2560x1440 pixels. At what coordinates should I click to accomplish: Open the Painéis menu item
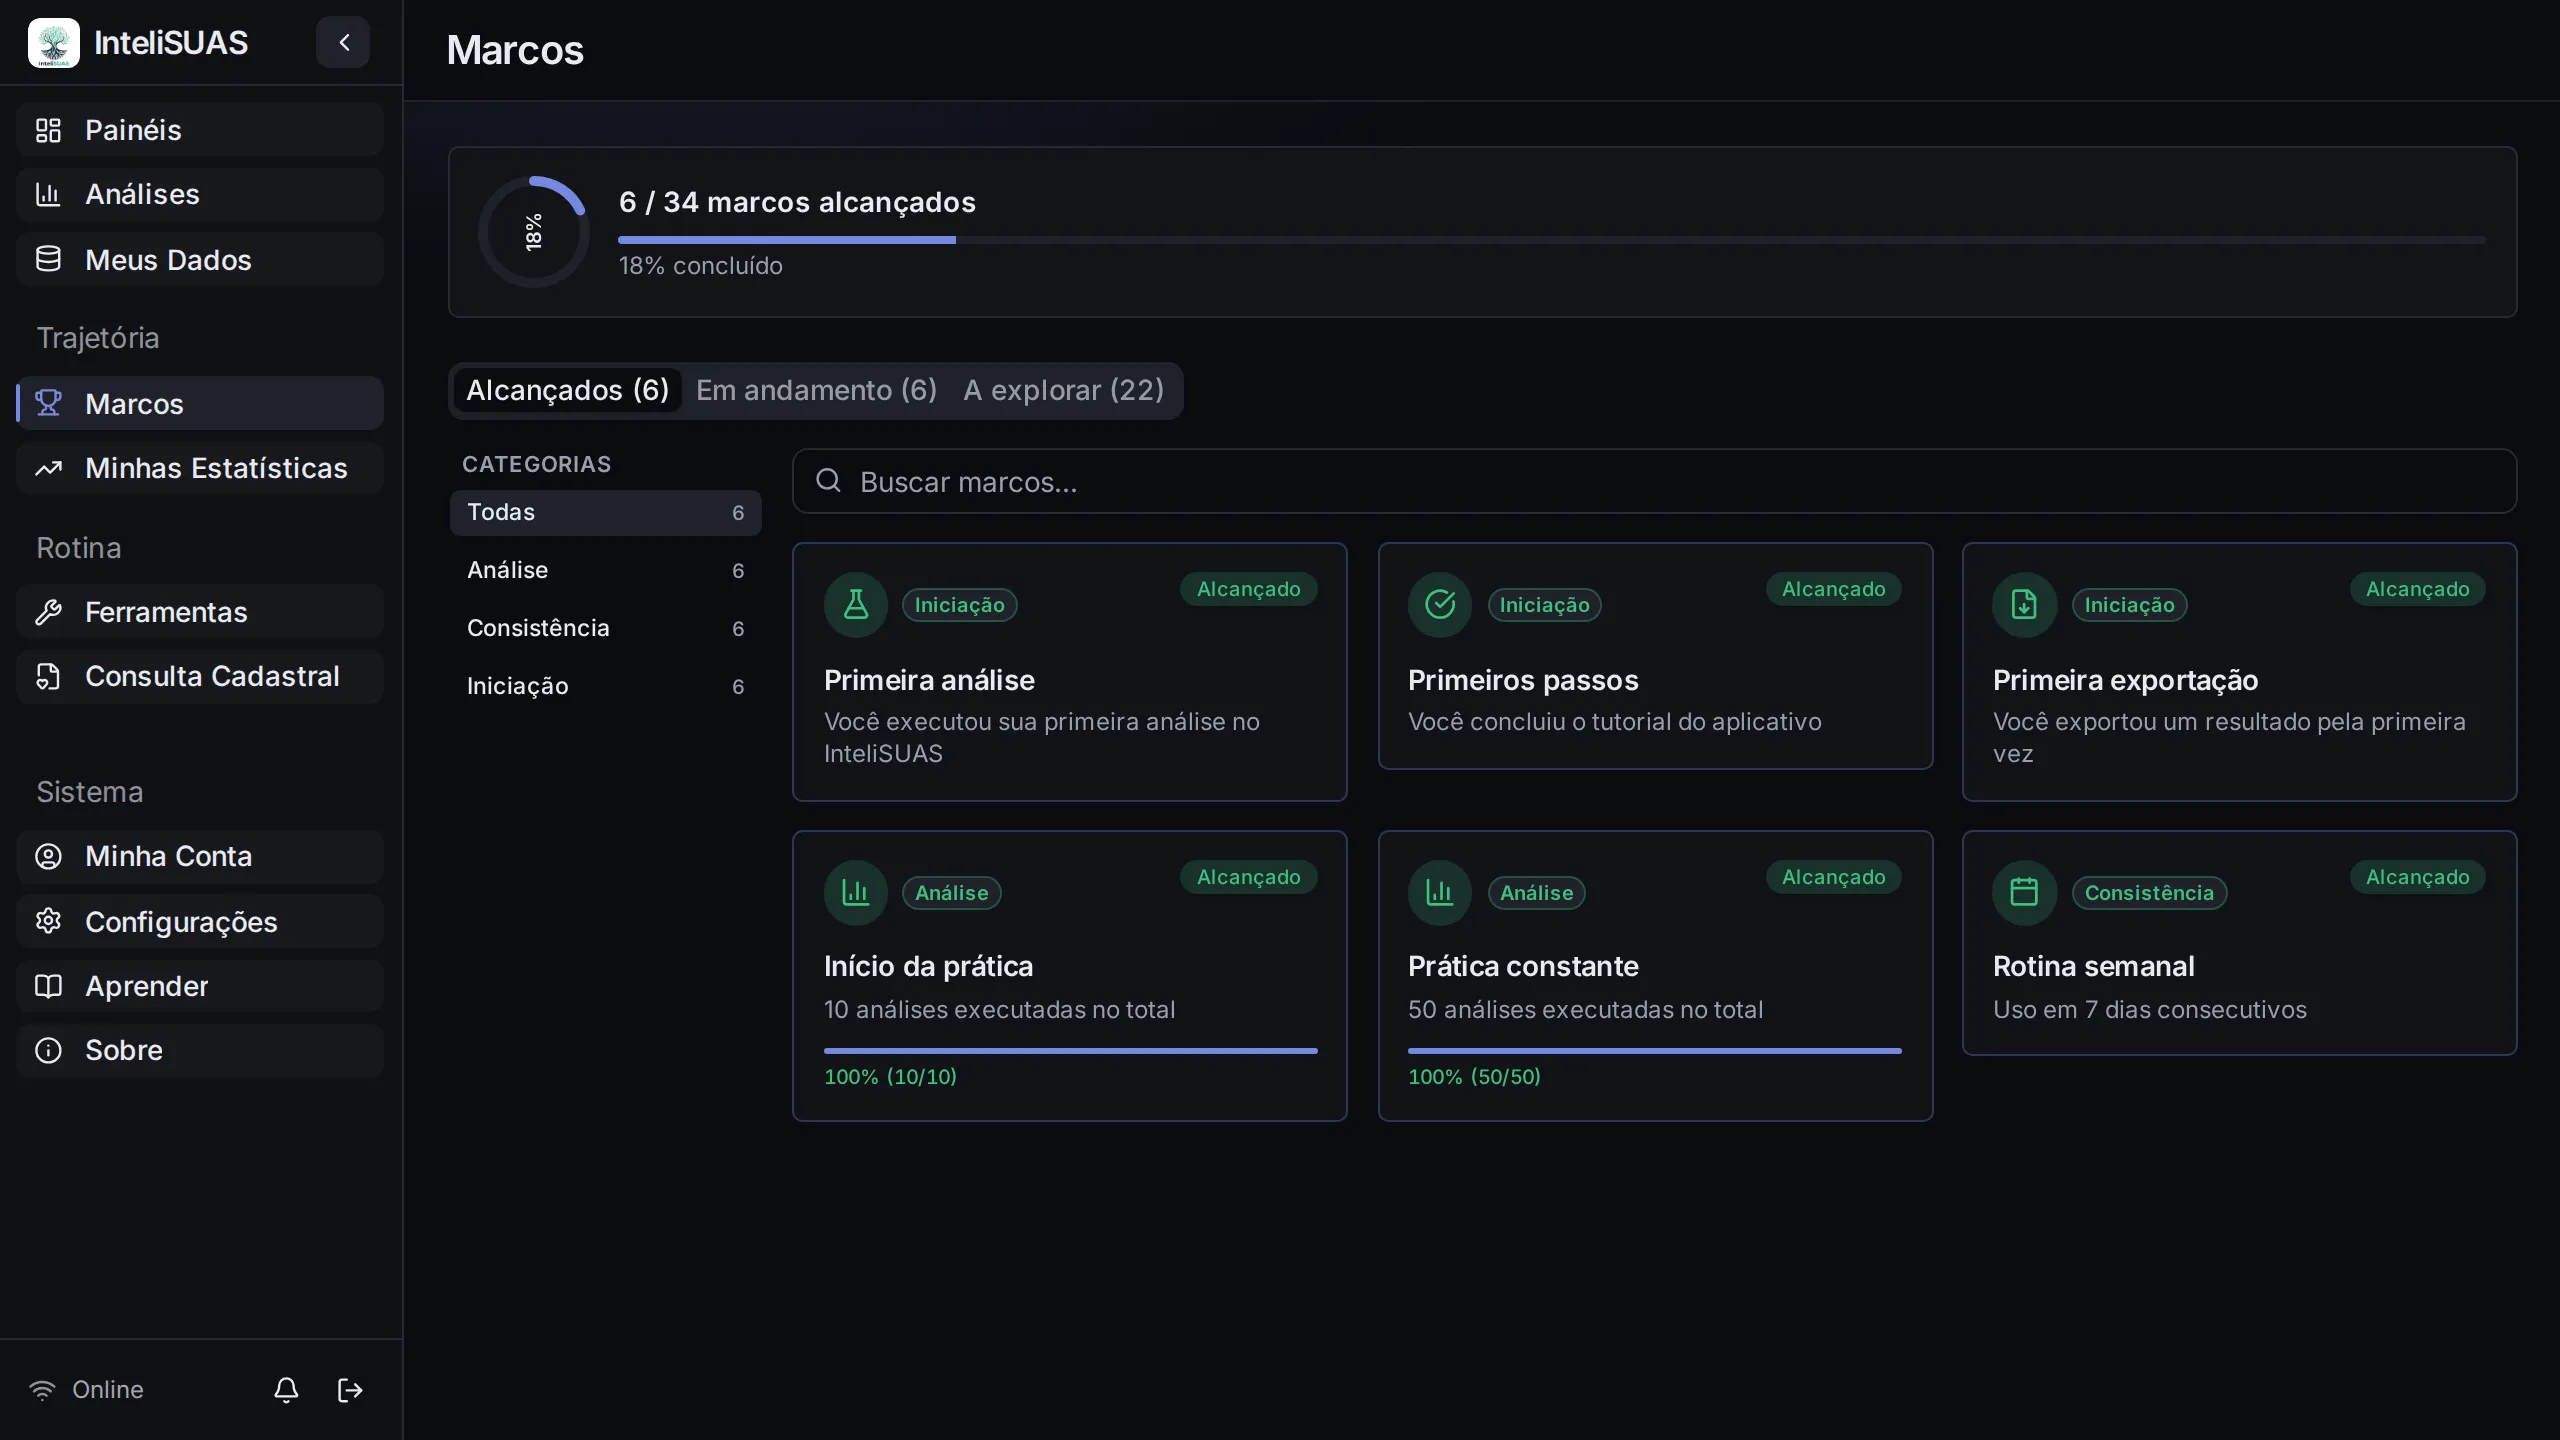(200, 130)
